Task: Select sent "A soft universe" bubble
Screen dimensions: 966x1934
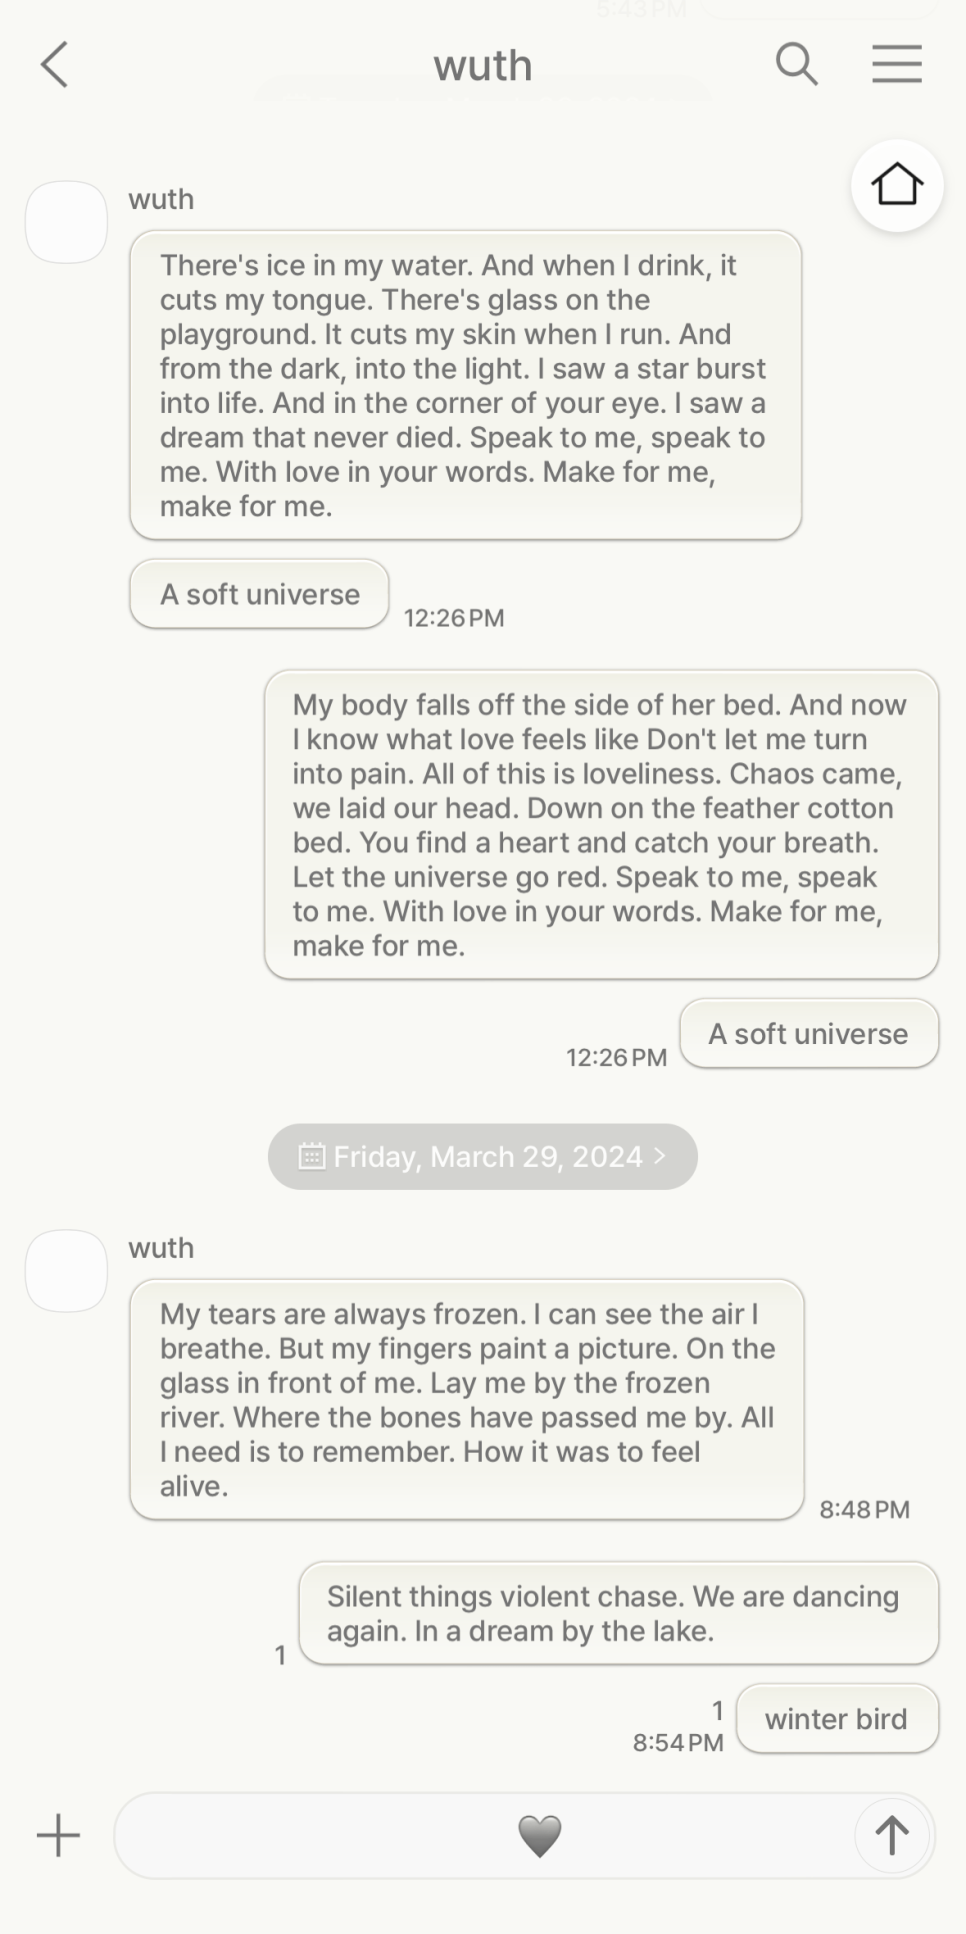Action: (808, 1034)
